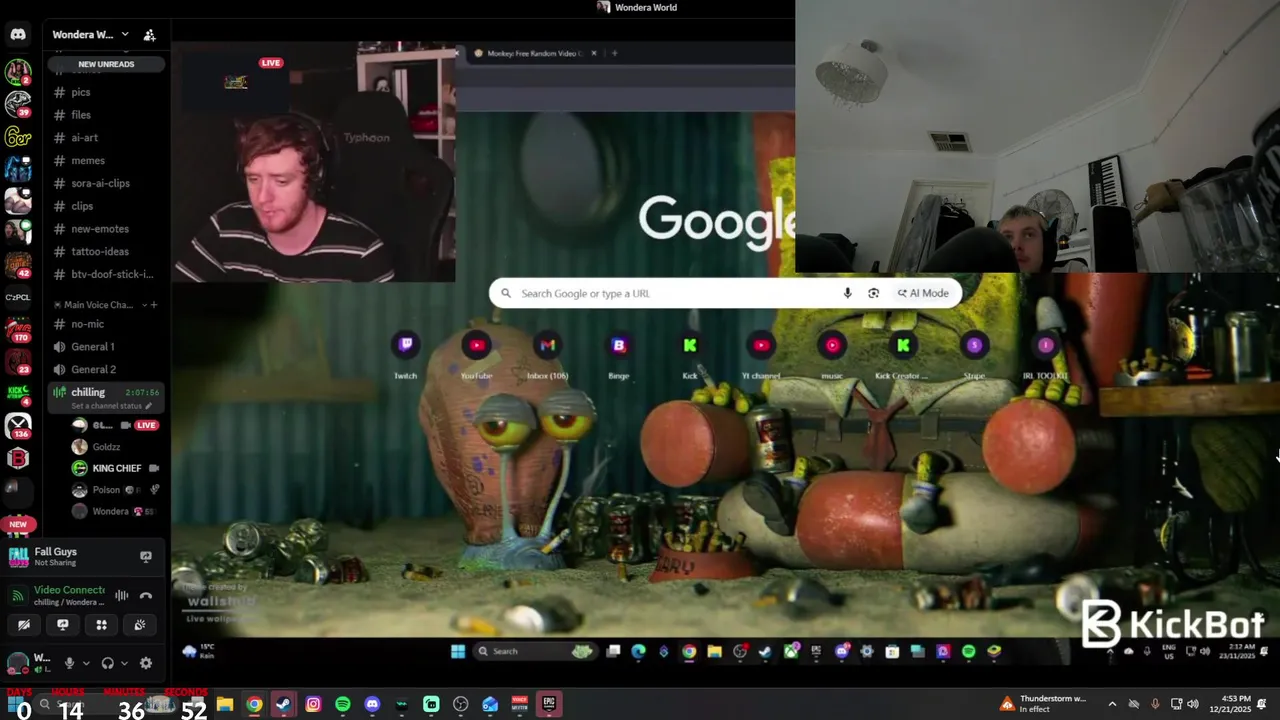Image resolution: width=1280 pixels, height=720 pixels.
Task: Select KING CHIEF in voice list
Action: (116, 468)
